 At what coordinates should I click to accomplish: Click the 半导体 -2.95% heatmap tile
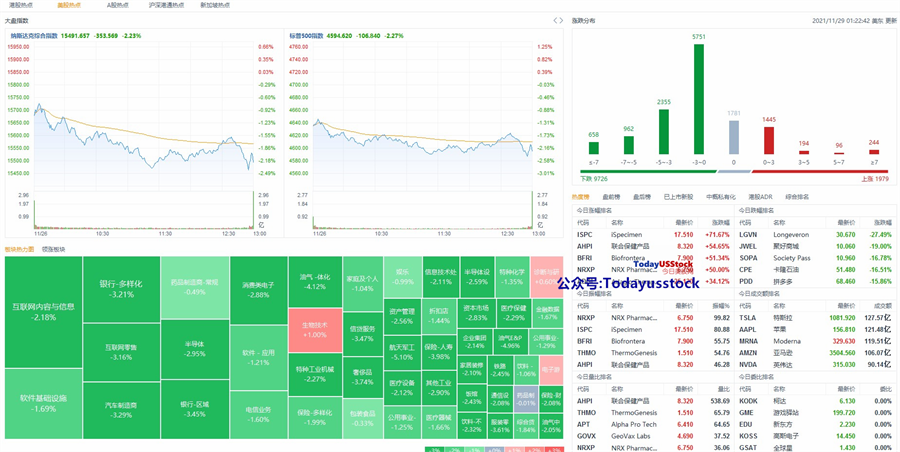tap(195, 349)
